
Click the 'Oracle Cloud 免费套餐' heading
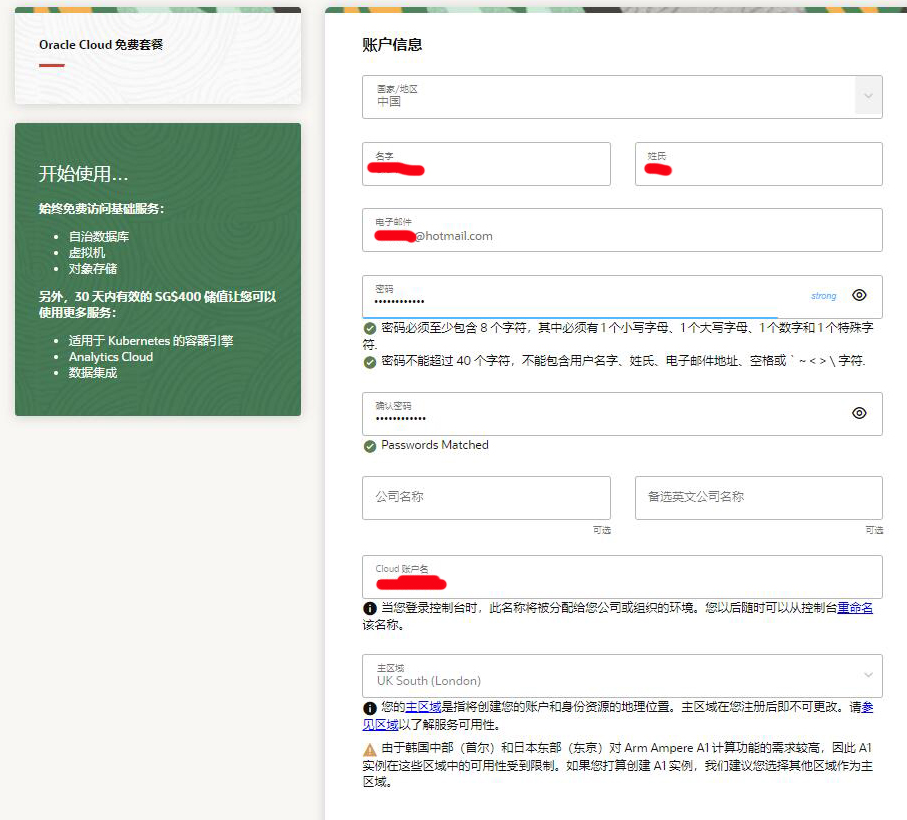click(x=101, y=45)
